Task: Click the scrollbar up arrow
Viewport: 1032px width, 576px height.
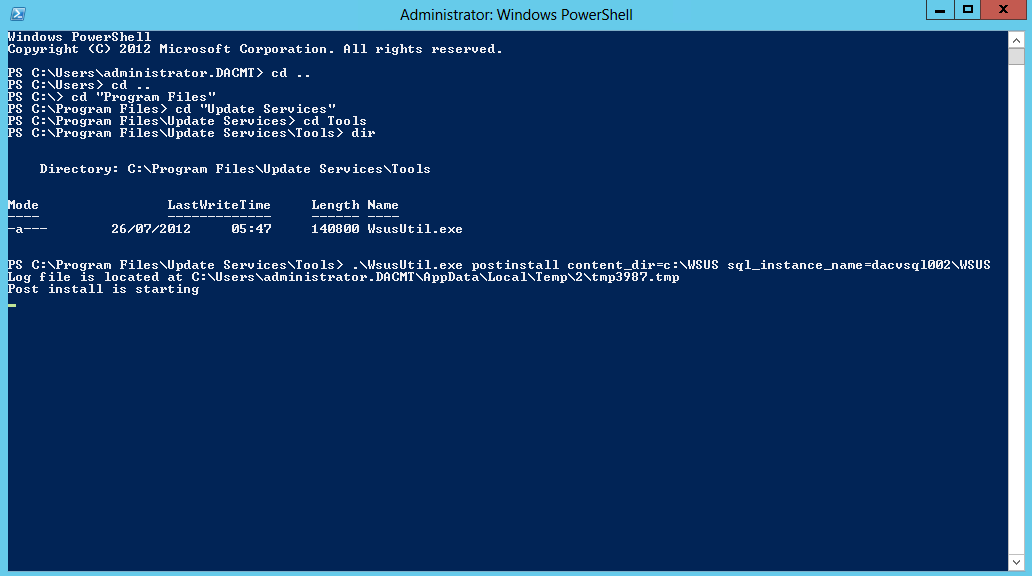Action: click(x=1016, y=40)
